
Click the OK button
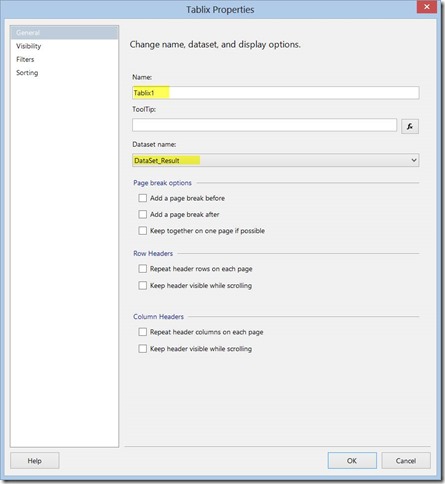click(352, 460)
